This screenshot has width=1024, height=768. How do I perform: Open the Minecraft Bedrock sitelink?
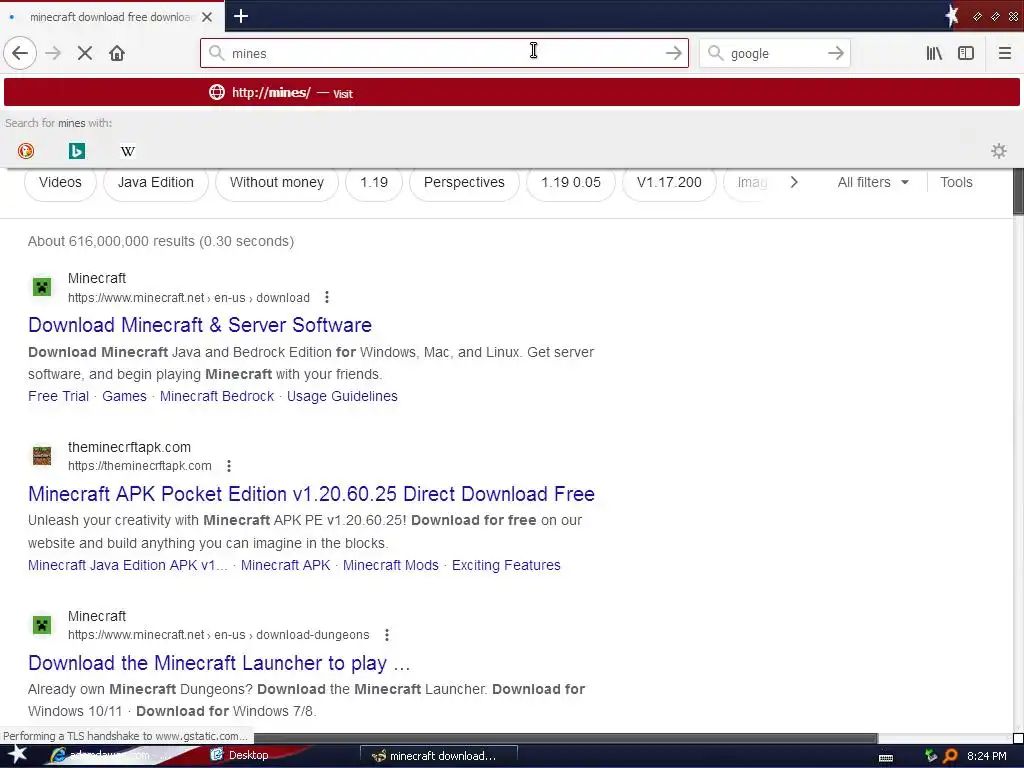coord(217,396)
